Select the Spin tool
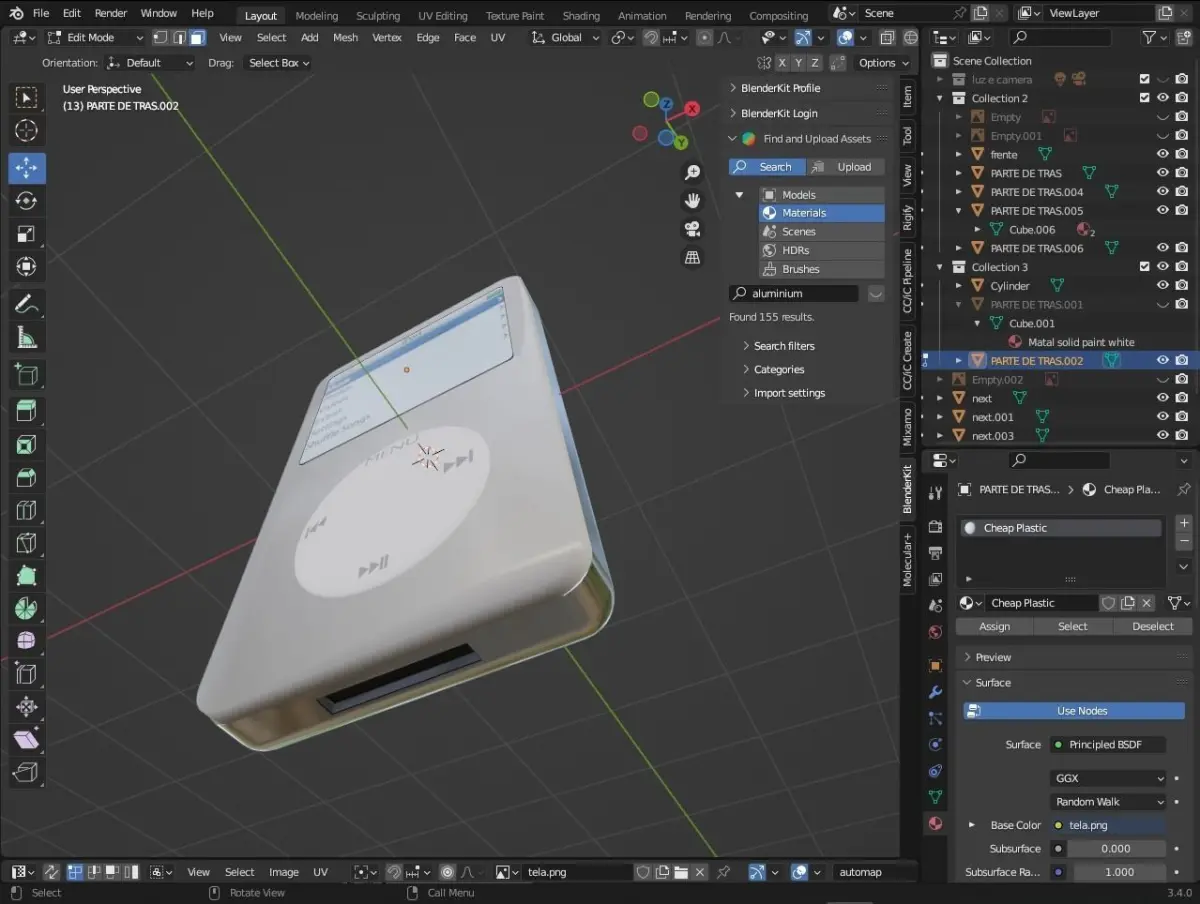This screenshot has width=1200, height=904. click(27, 608)
